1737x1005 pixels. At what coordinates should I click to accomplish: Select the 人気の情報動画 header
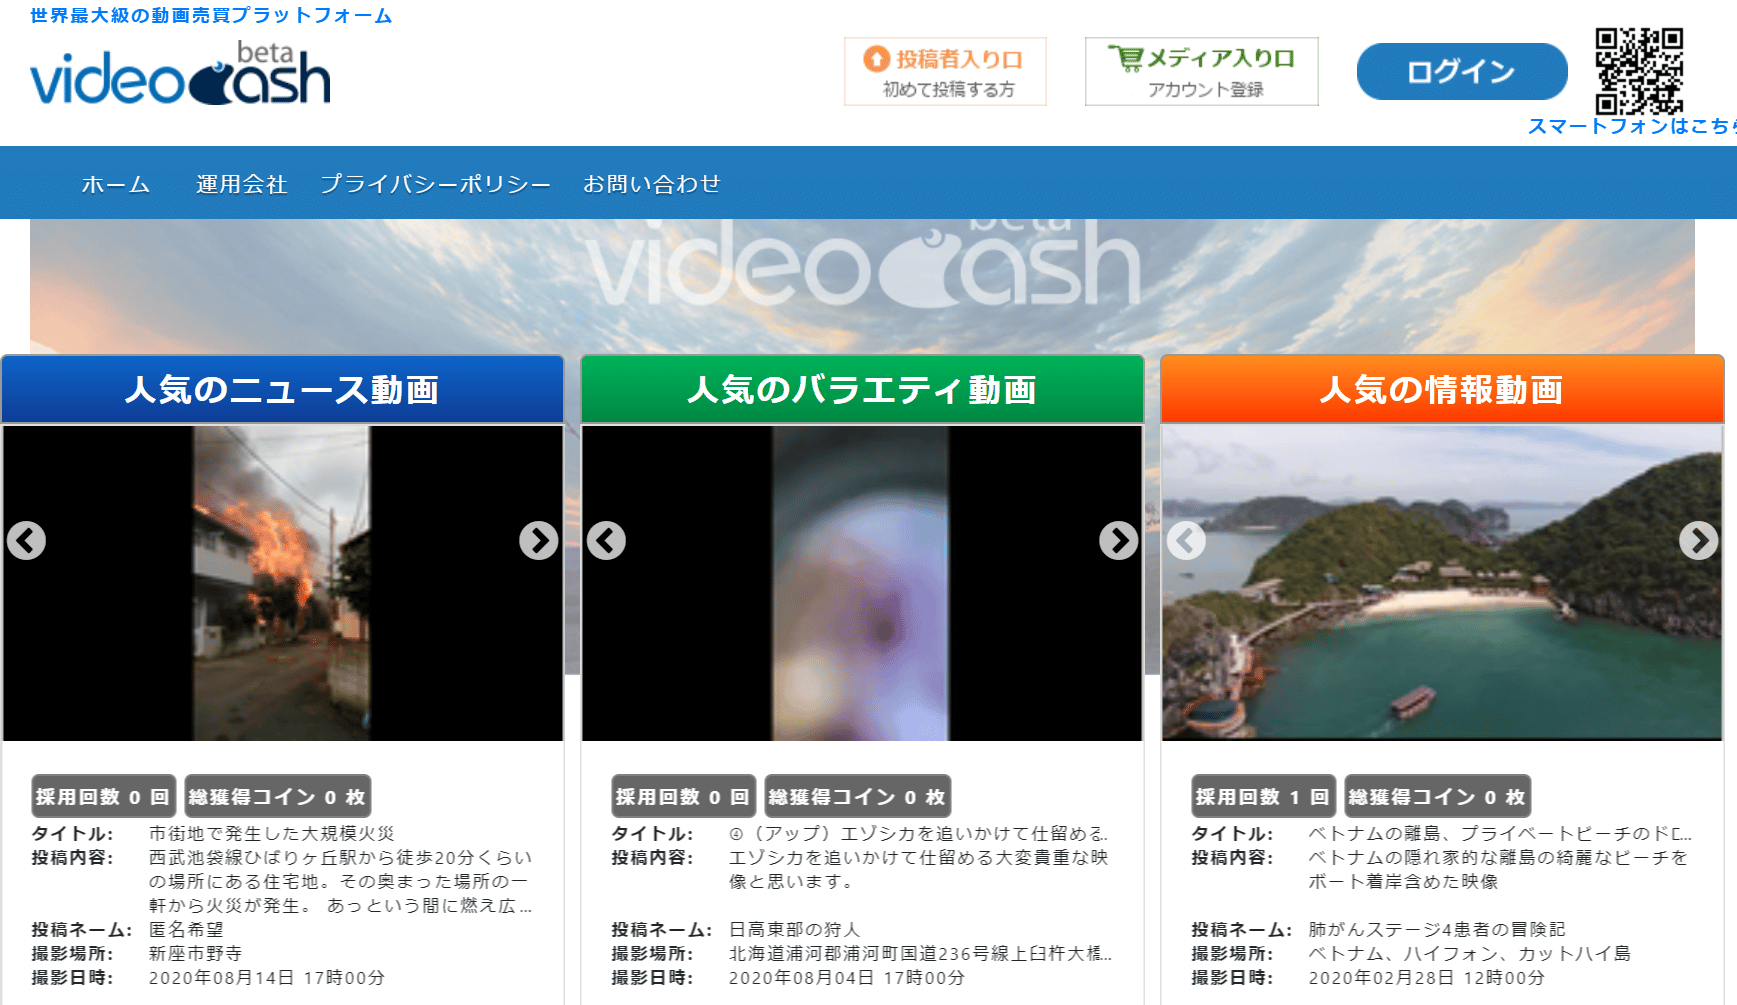(1442, 389)
